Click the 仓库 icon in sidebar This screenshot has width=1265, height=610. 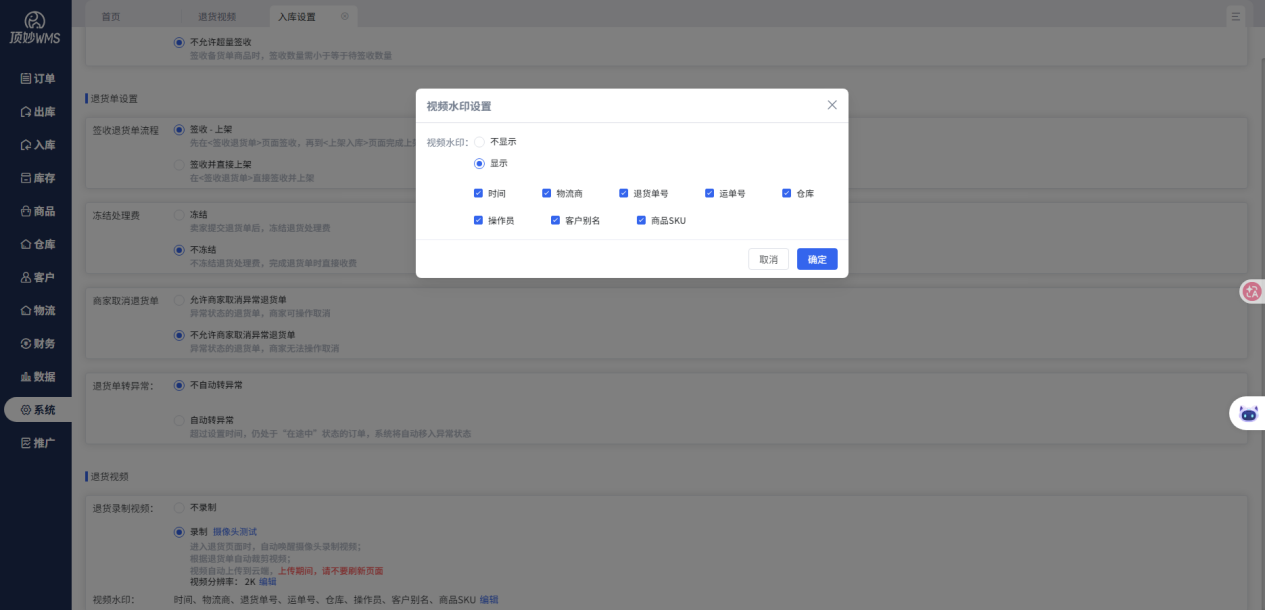click(26, 244)
